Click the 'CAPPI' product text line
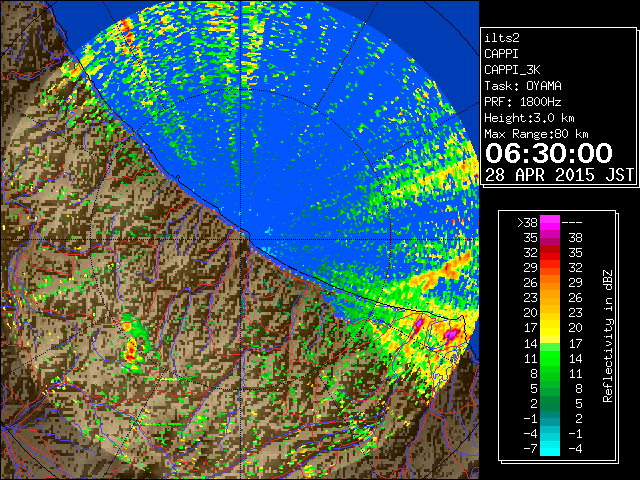Screen dimensions: 640x480 click(x=501, y=54)
